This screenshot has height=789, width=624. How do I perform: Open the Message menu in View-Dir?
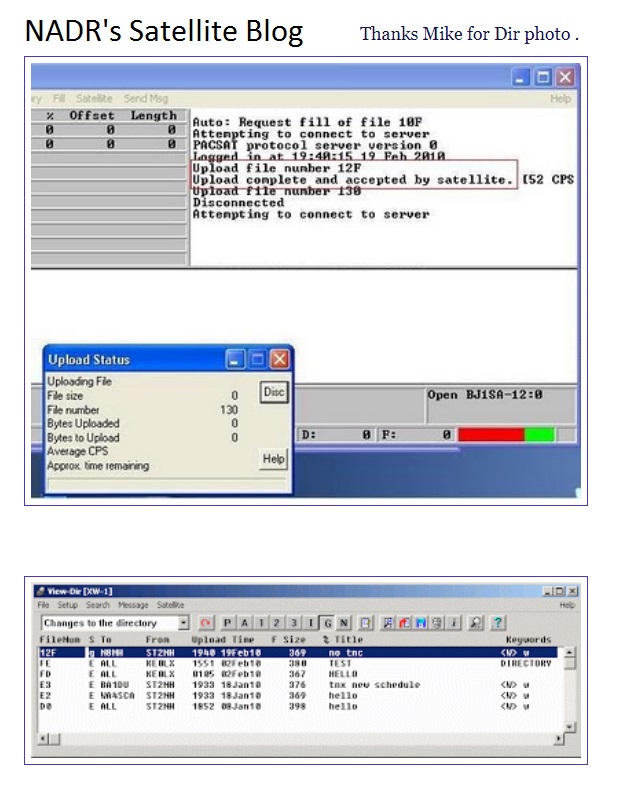point(133,605)
